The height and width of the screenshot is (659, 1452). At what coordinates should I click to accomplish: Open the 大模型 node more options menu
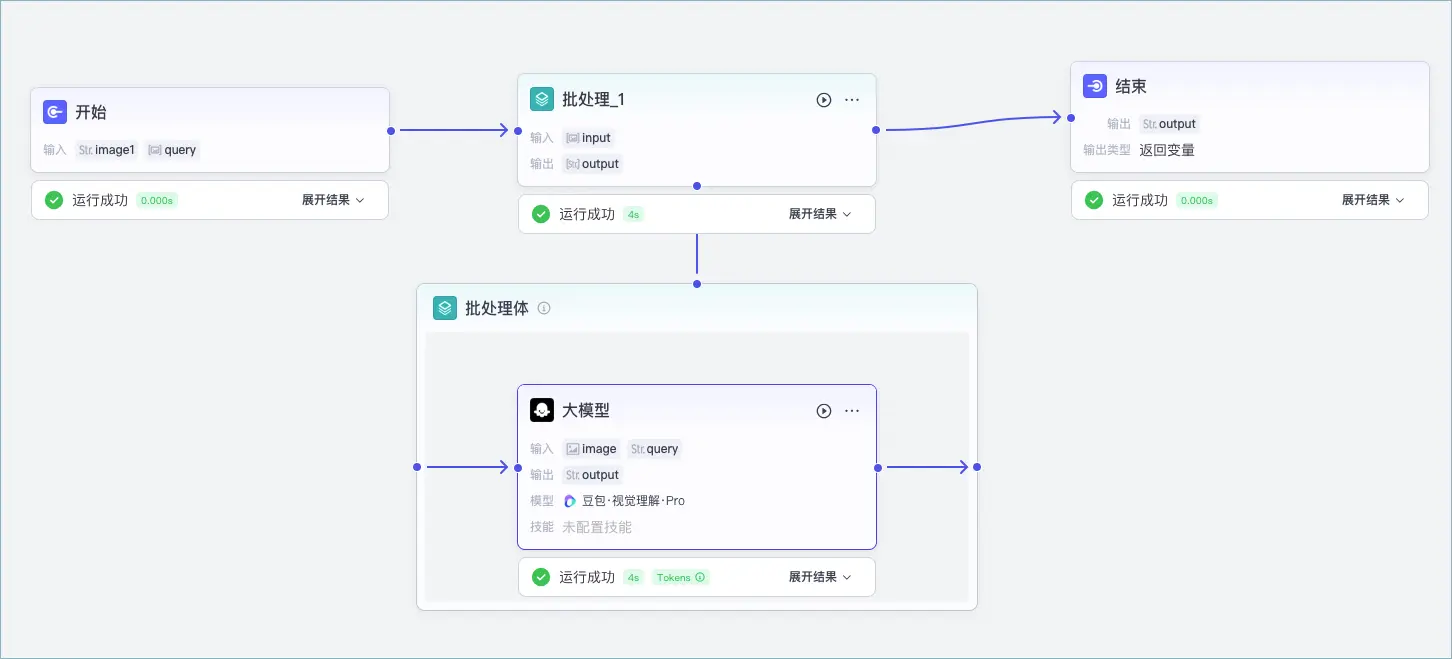coord(852,411)
